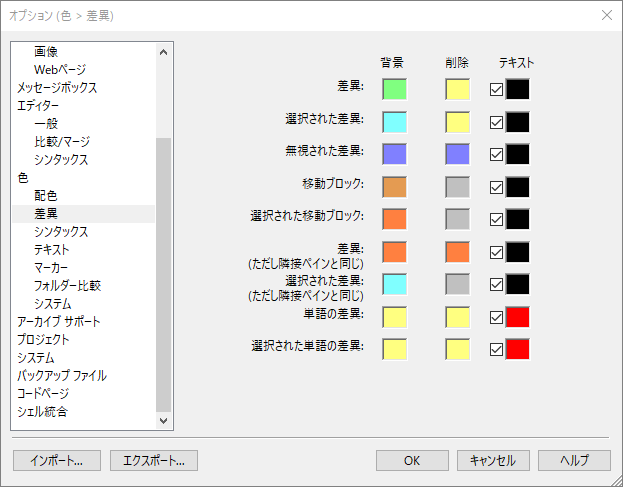Select シンタックス under エディター
Screen dimensions: 623x487
(x=61, y=160)
